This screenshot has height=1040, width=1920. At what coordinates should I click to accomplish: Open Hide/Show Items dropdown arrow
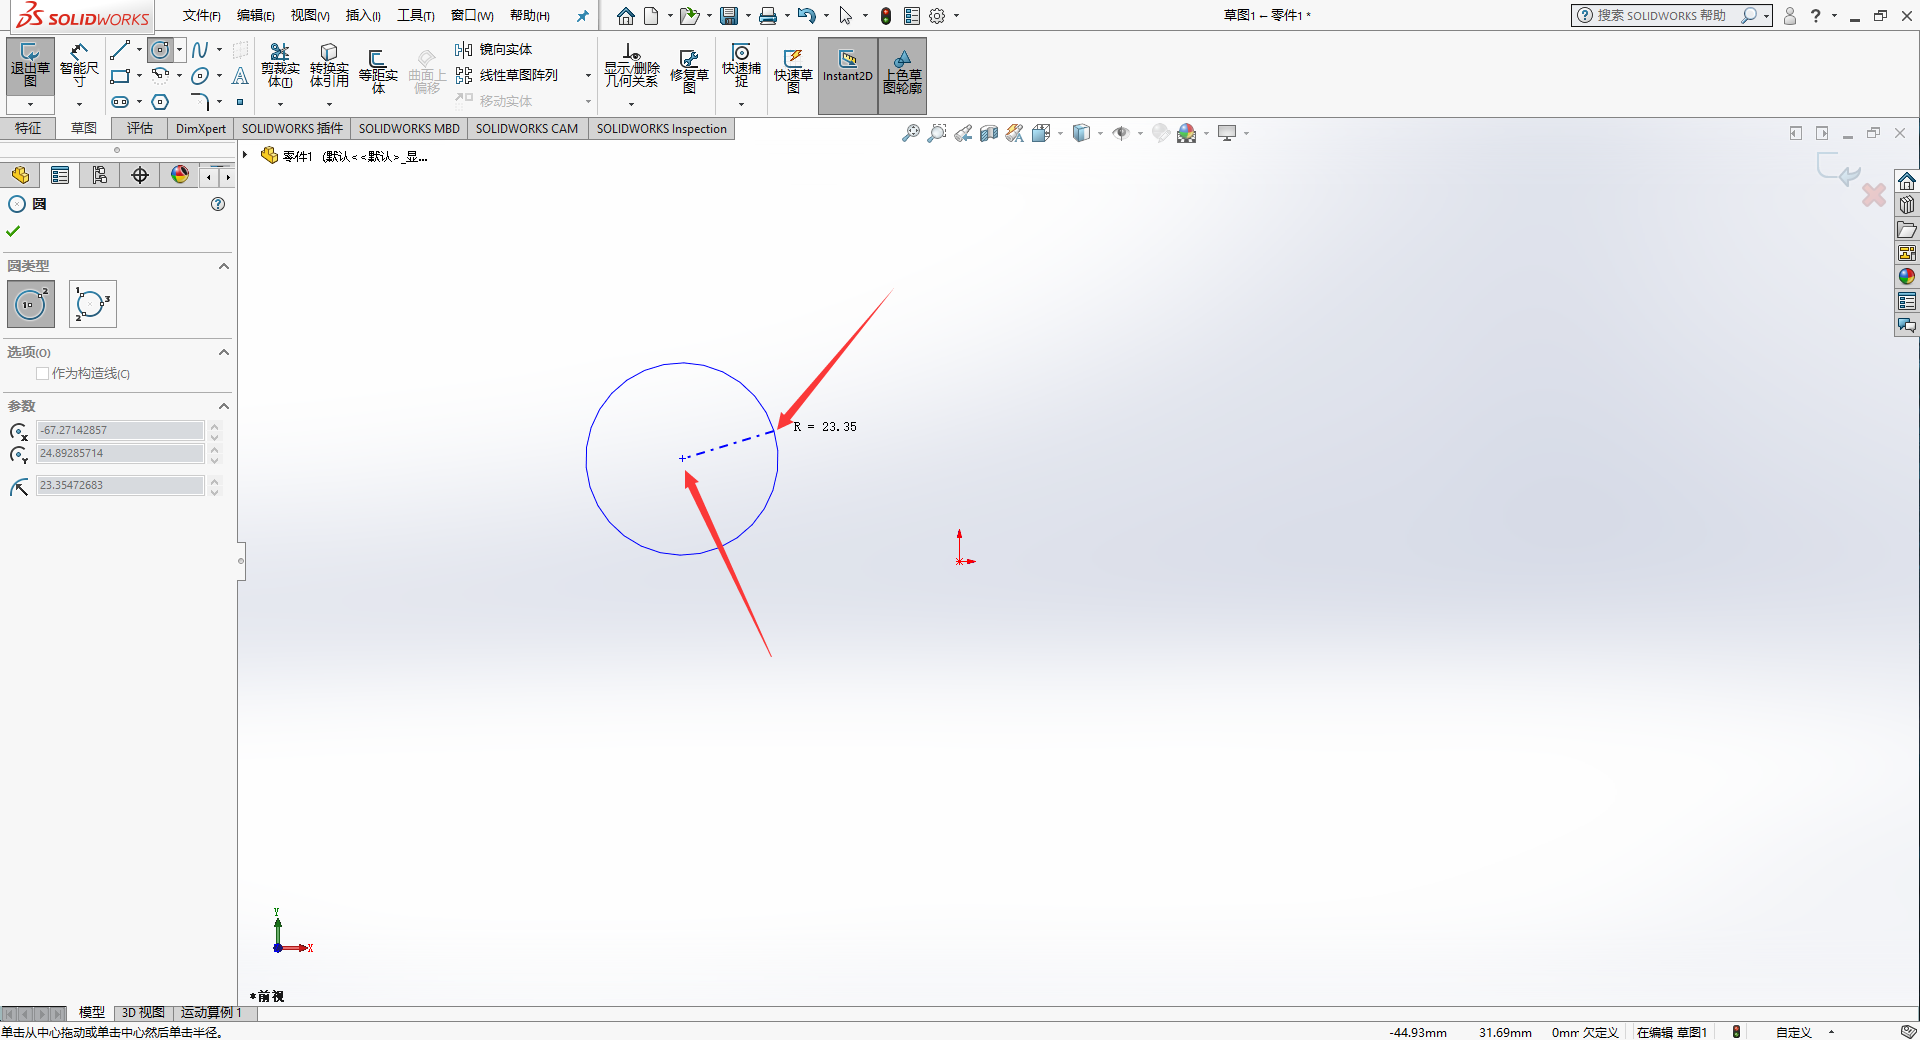1140,133
